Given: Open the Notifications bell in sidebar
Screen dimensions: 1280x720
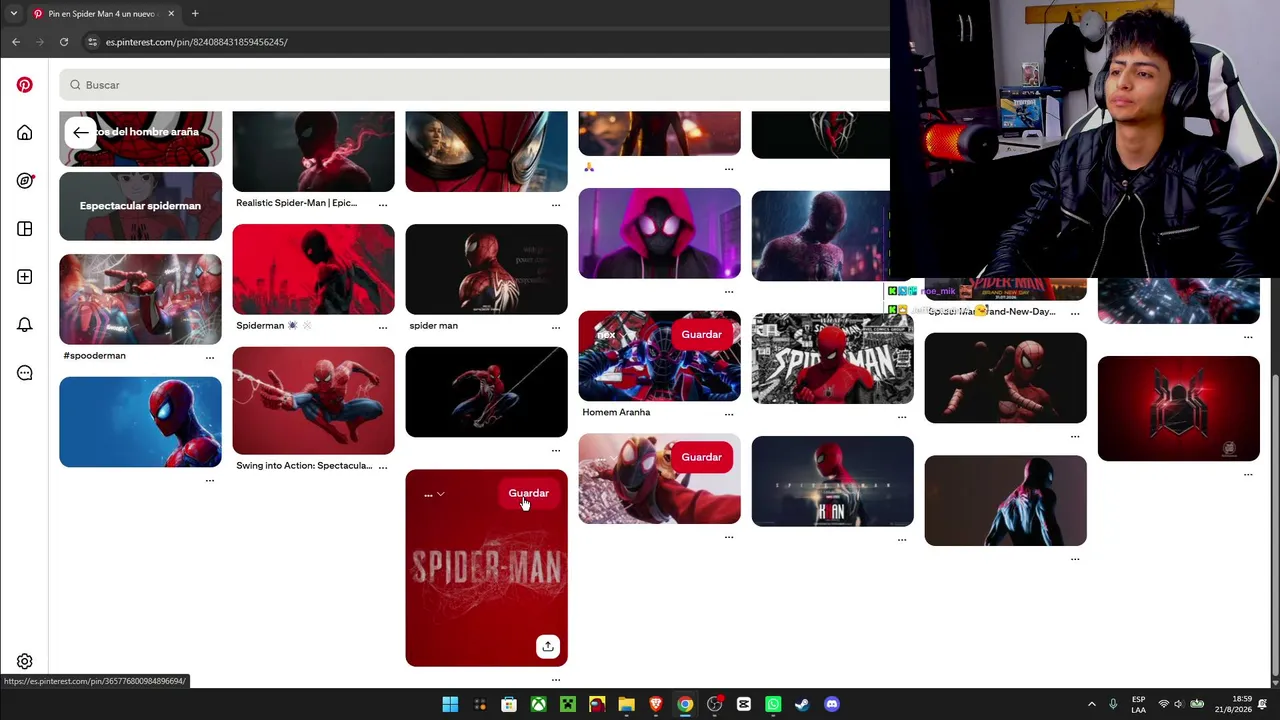Looking at the screenshot, I should 24,325.
